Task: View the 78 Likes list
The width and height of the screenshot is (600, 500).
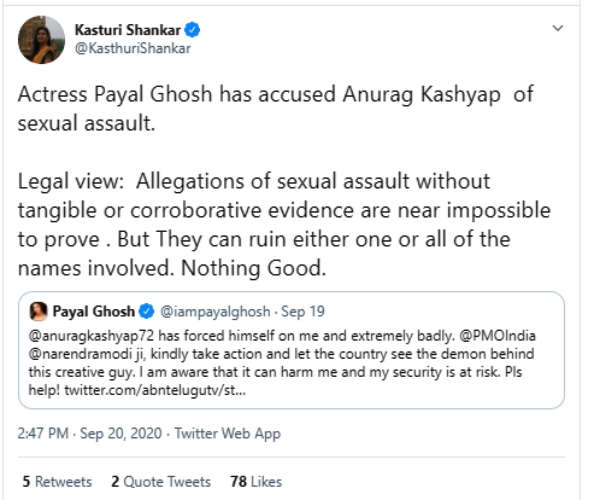Action: pyautogui.click(x=256, y=482)
